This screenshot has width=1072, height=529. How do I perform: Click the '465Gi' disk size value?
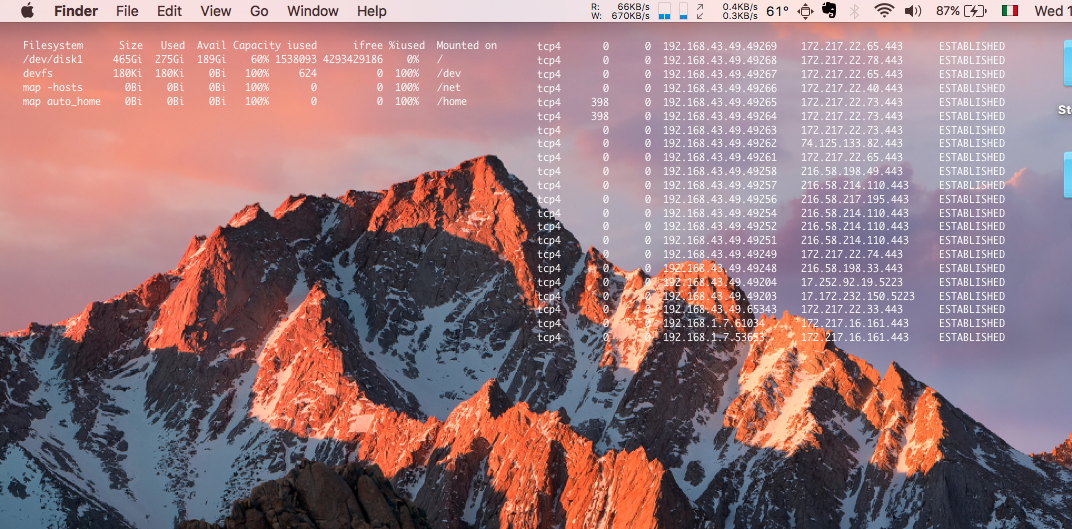[x=128, y=59]
